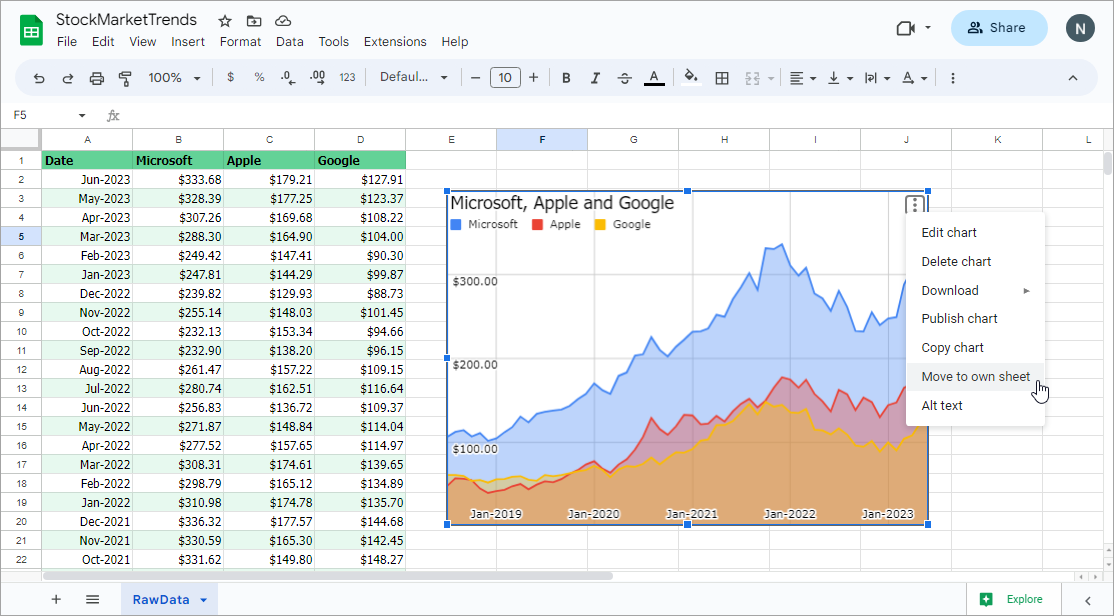Add a new sheet with plus
Viewport: 1114px width, 616px height.
[x=56, y=600]
